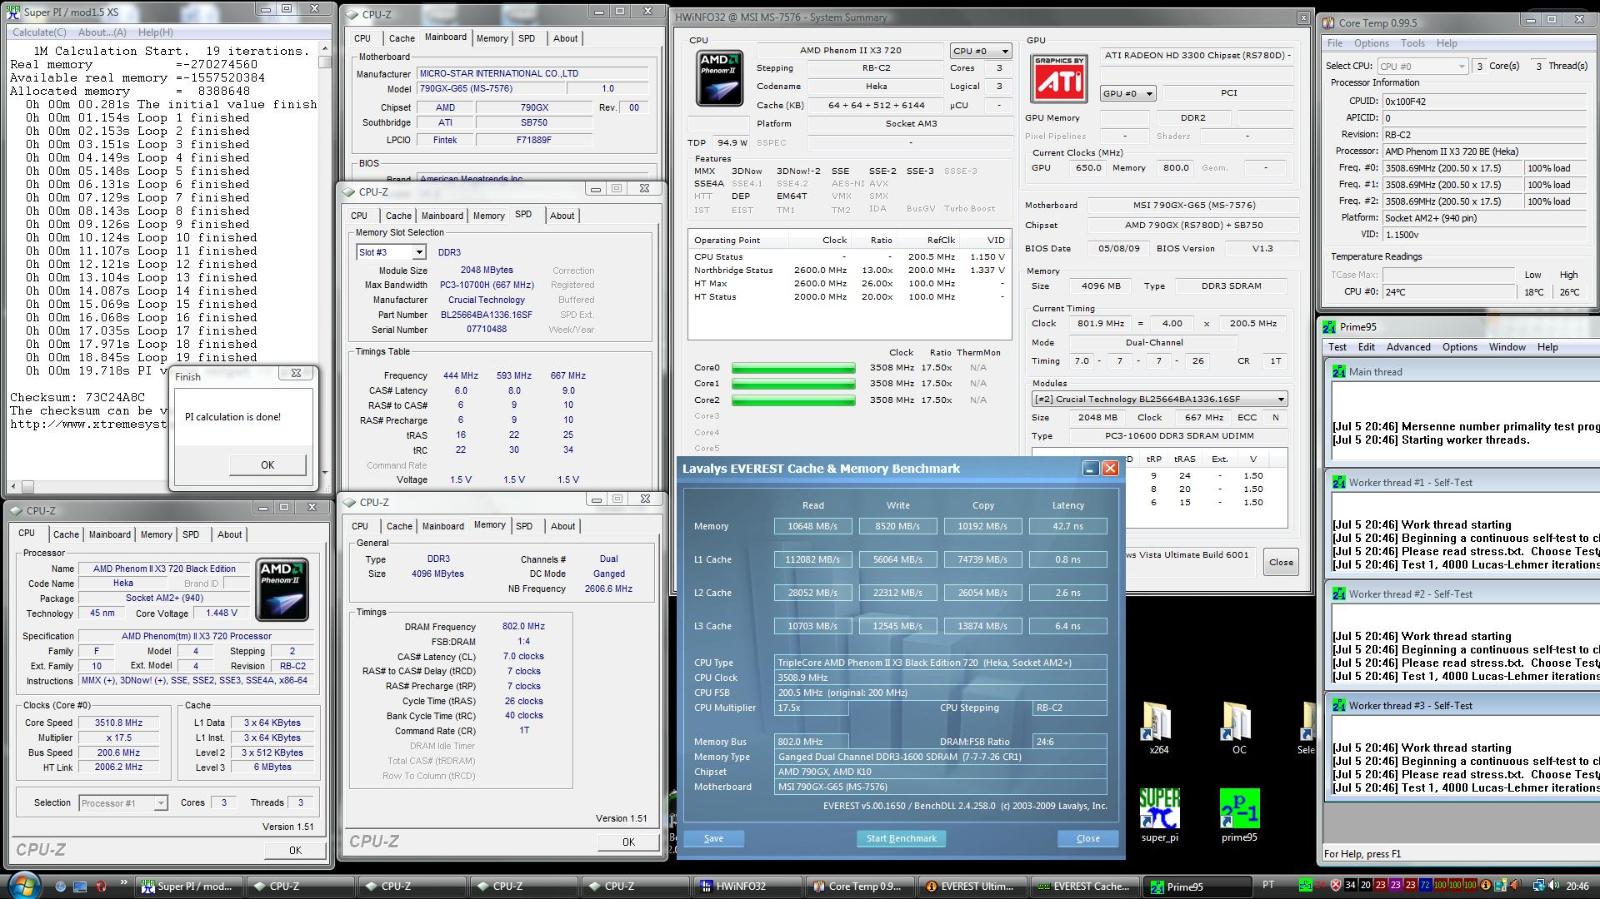The height and width of the screenshot is (899, 1600).
Task: Switch to the Memory tab in CPU-Z Mainboard window
Action: (x=492, y=38)
